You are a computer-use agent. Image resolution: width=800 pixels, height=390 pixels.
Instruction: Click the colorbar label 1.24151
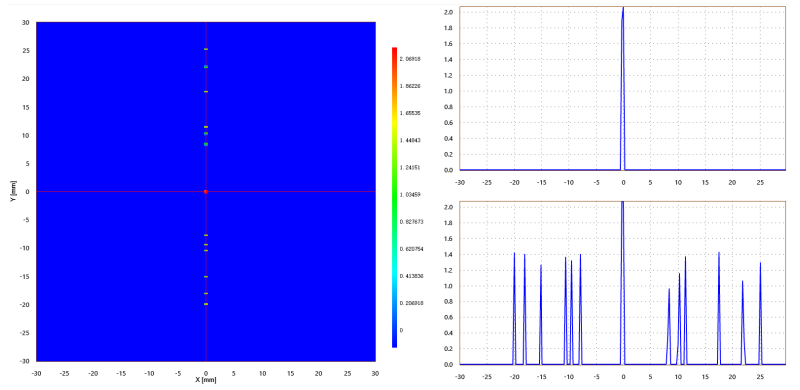coord(410,167)
